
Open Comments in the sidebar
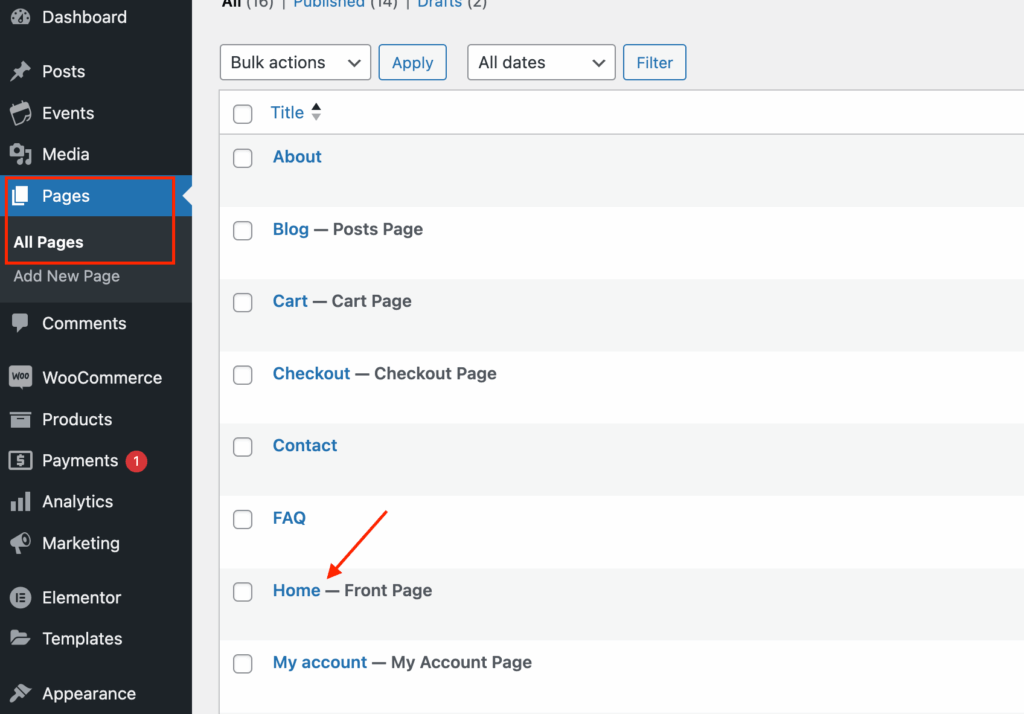(x=84, y=323)
